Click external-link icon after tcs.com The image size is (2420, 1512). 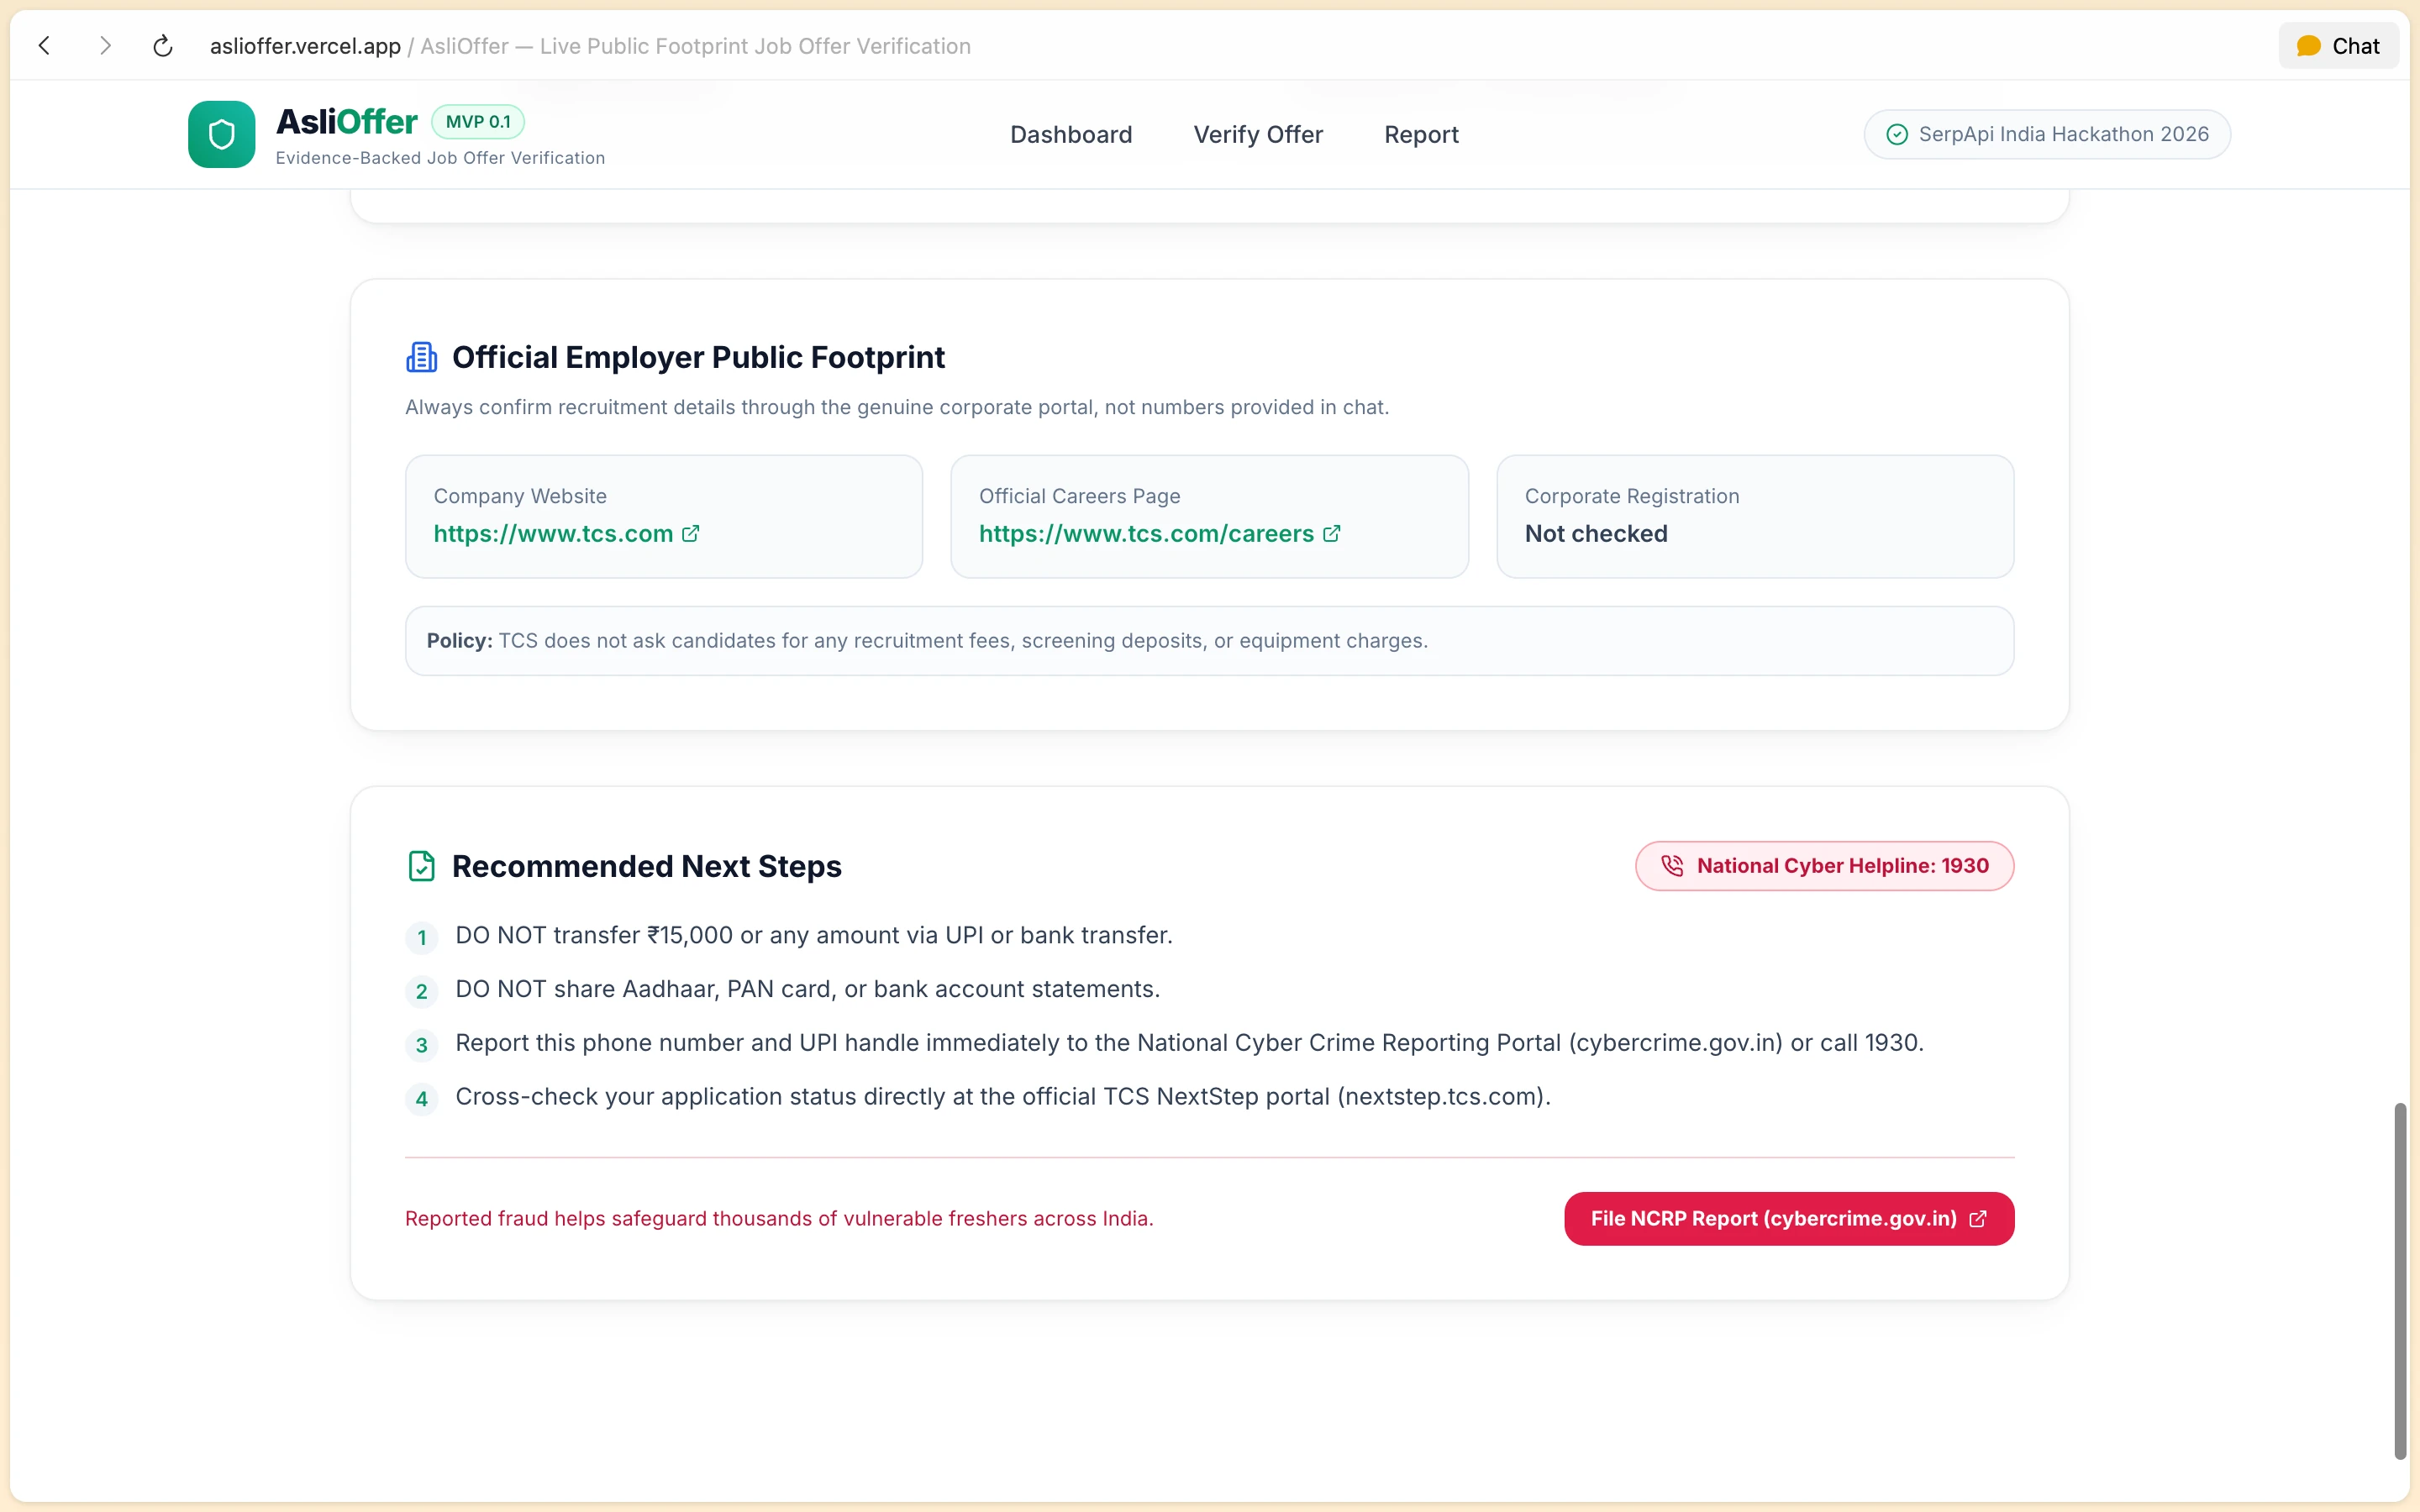(691, 534)
